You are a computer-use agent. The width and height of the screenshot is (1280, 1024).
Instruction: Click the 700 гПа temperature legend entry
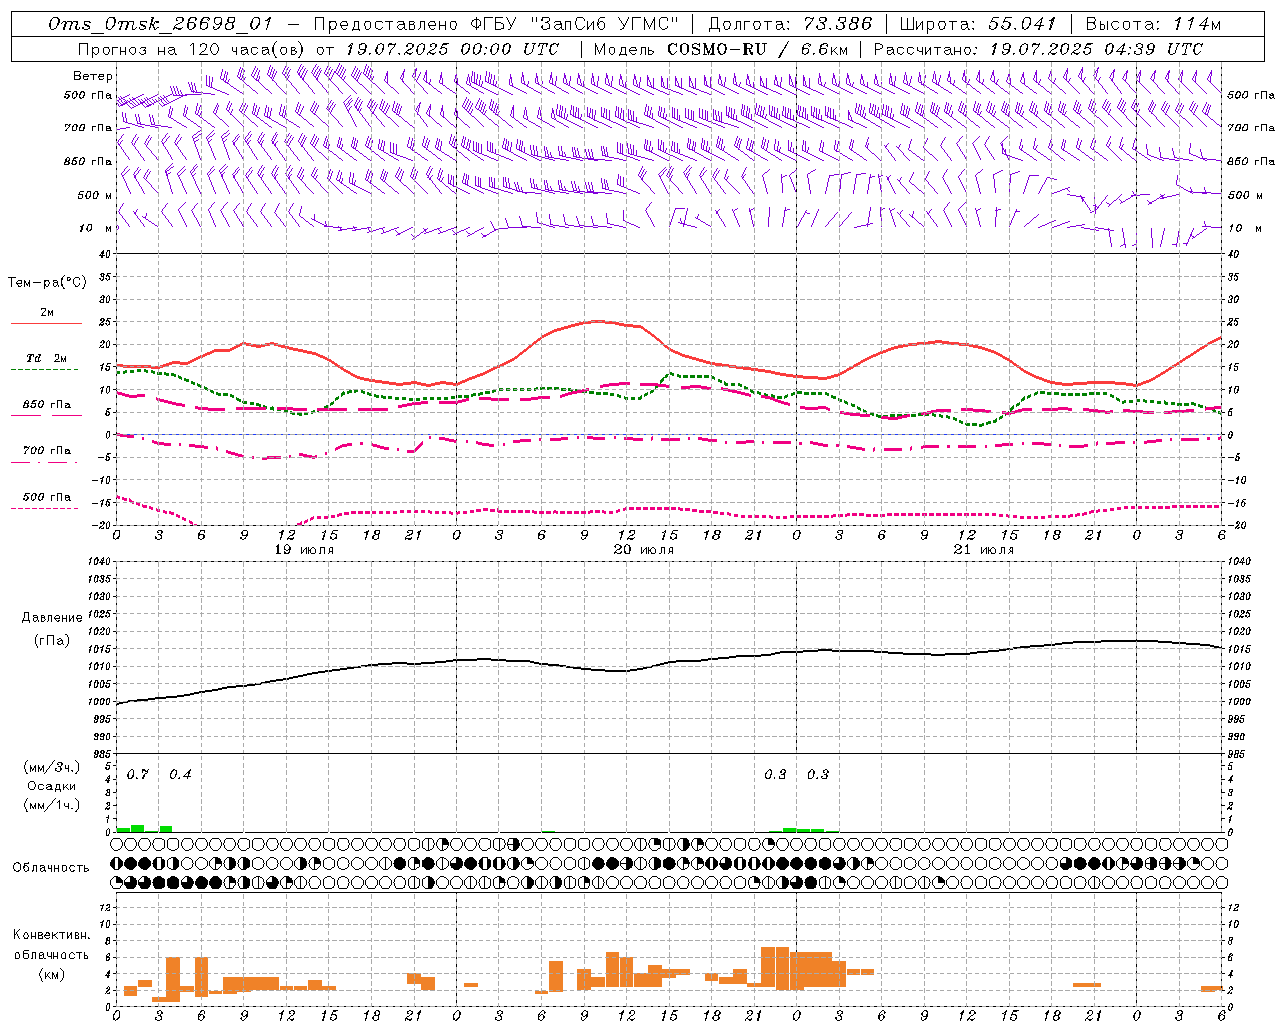click(47, 451)
